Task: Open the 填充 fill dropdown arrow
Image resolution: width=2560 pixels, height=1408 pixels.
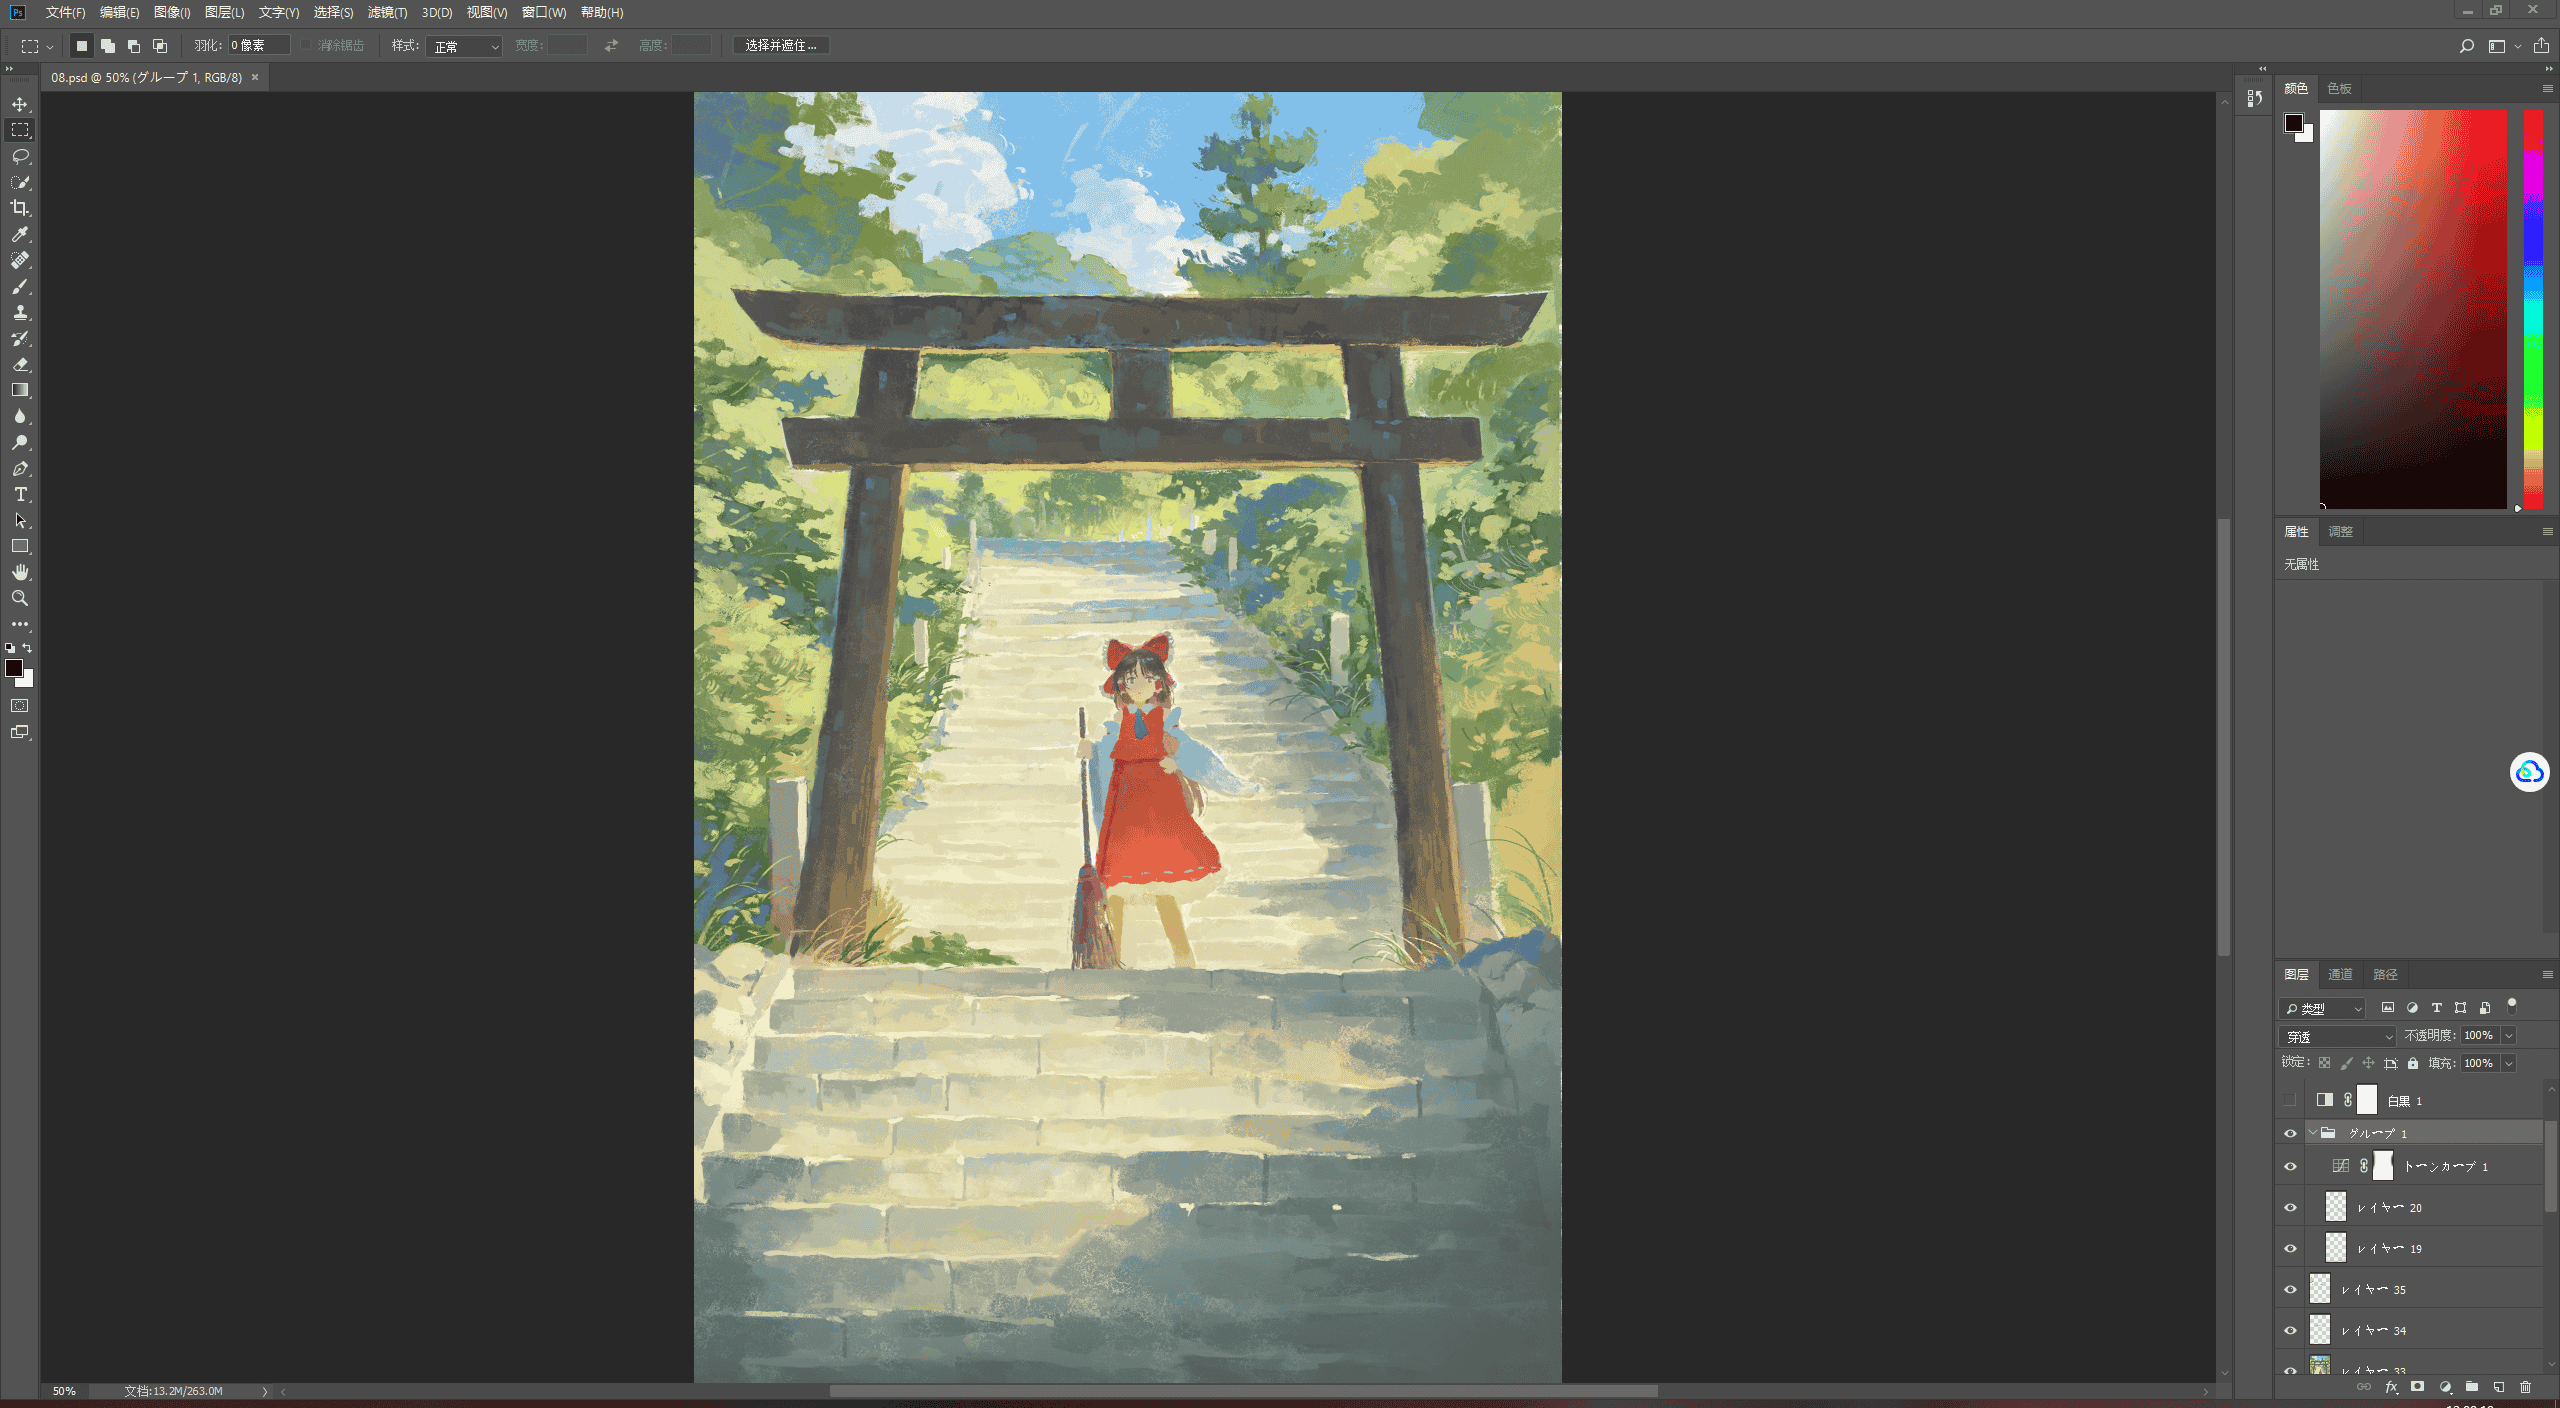Action: 2509,1063
